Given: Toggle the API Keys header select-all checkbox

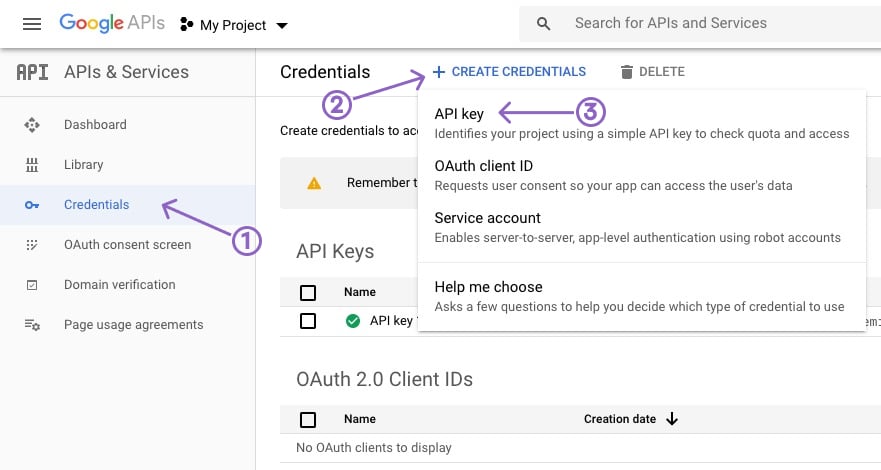Looking at the screenshot, I should click(x=308, y=293).
